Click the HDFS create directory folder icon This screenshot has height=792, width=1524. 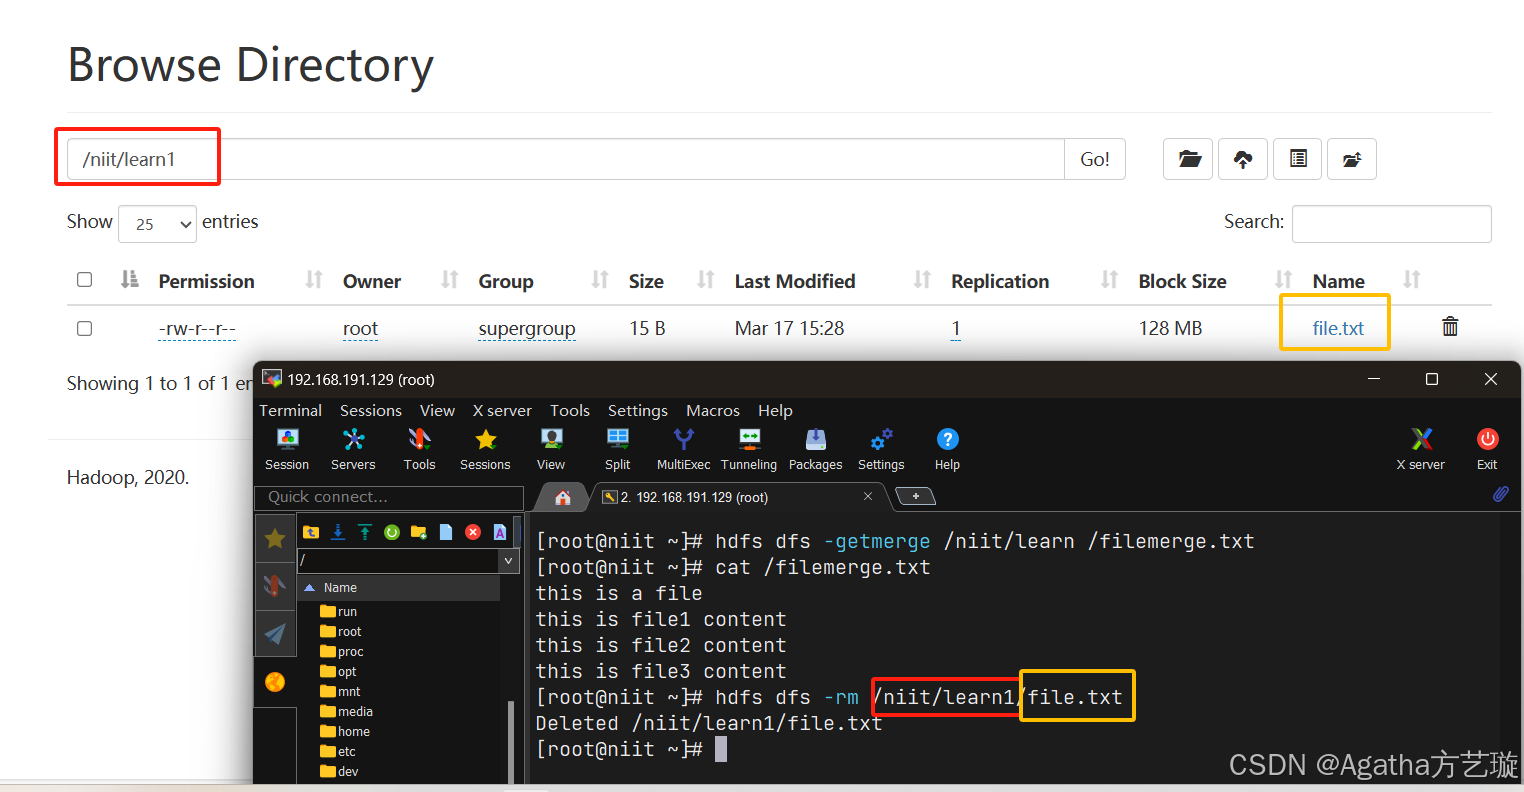pyautogui.click(x=1189, y=159)
